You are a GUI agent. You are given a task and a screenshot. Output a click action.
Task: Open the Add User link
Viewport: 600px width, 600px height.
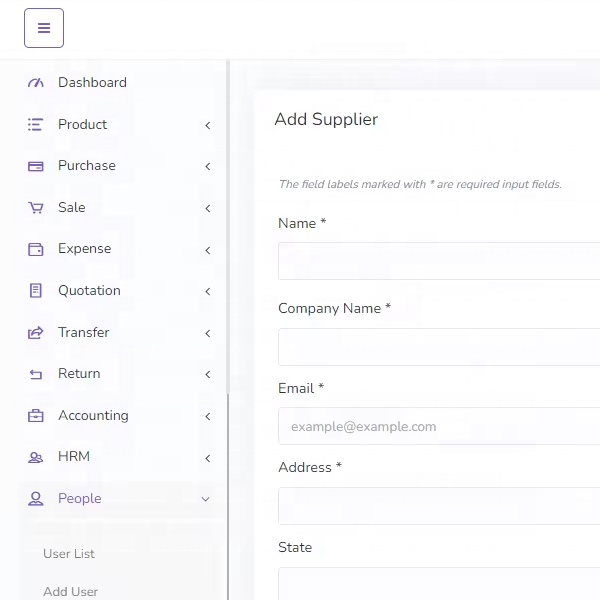(71, 591)
